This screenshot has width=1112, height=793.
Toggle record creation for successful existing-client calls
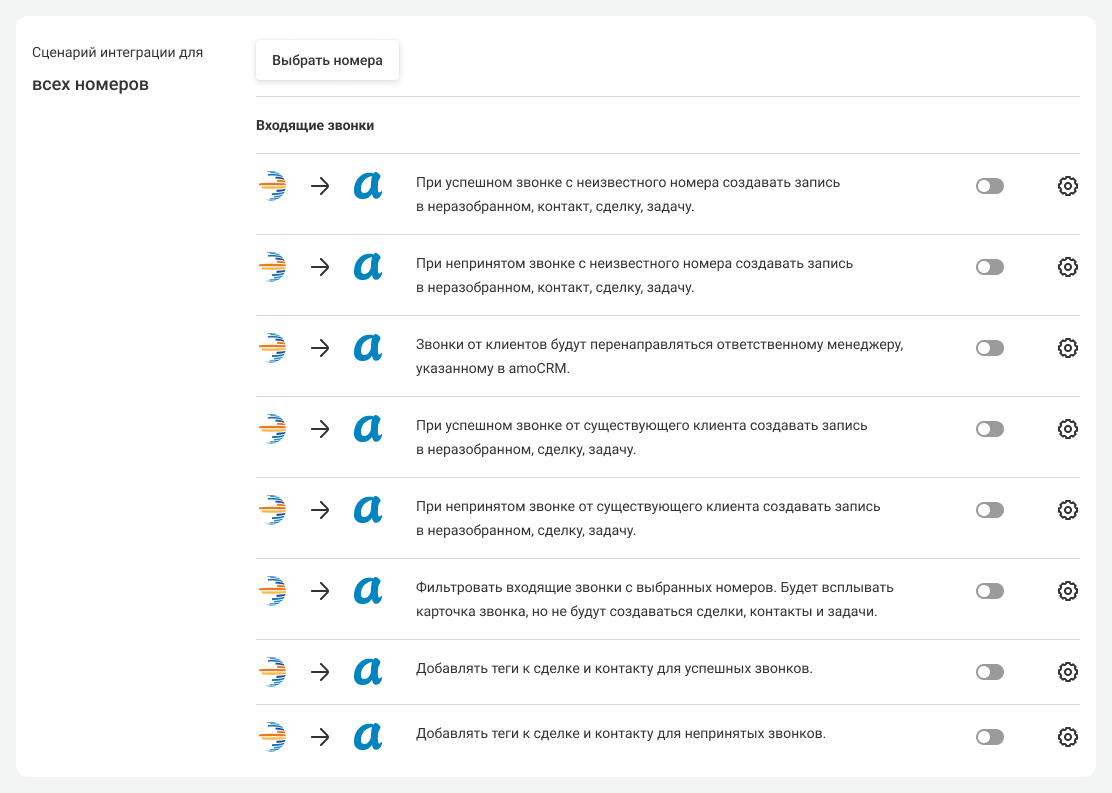tap(989, 429)
